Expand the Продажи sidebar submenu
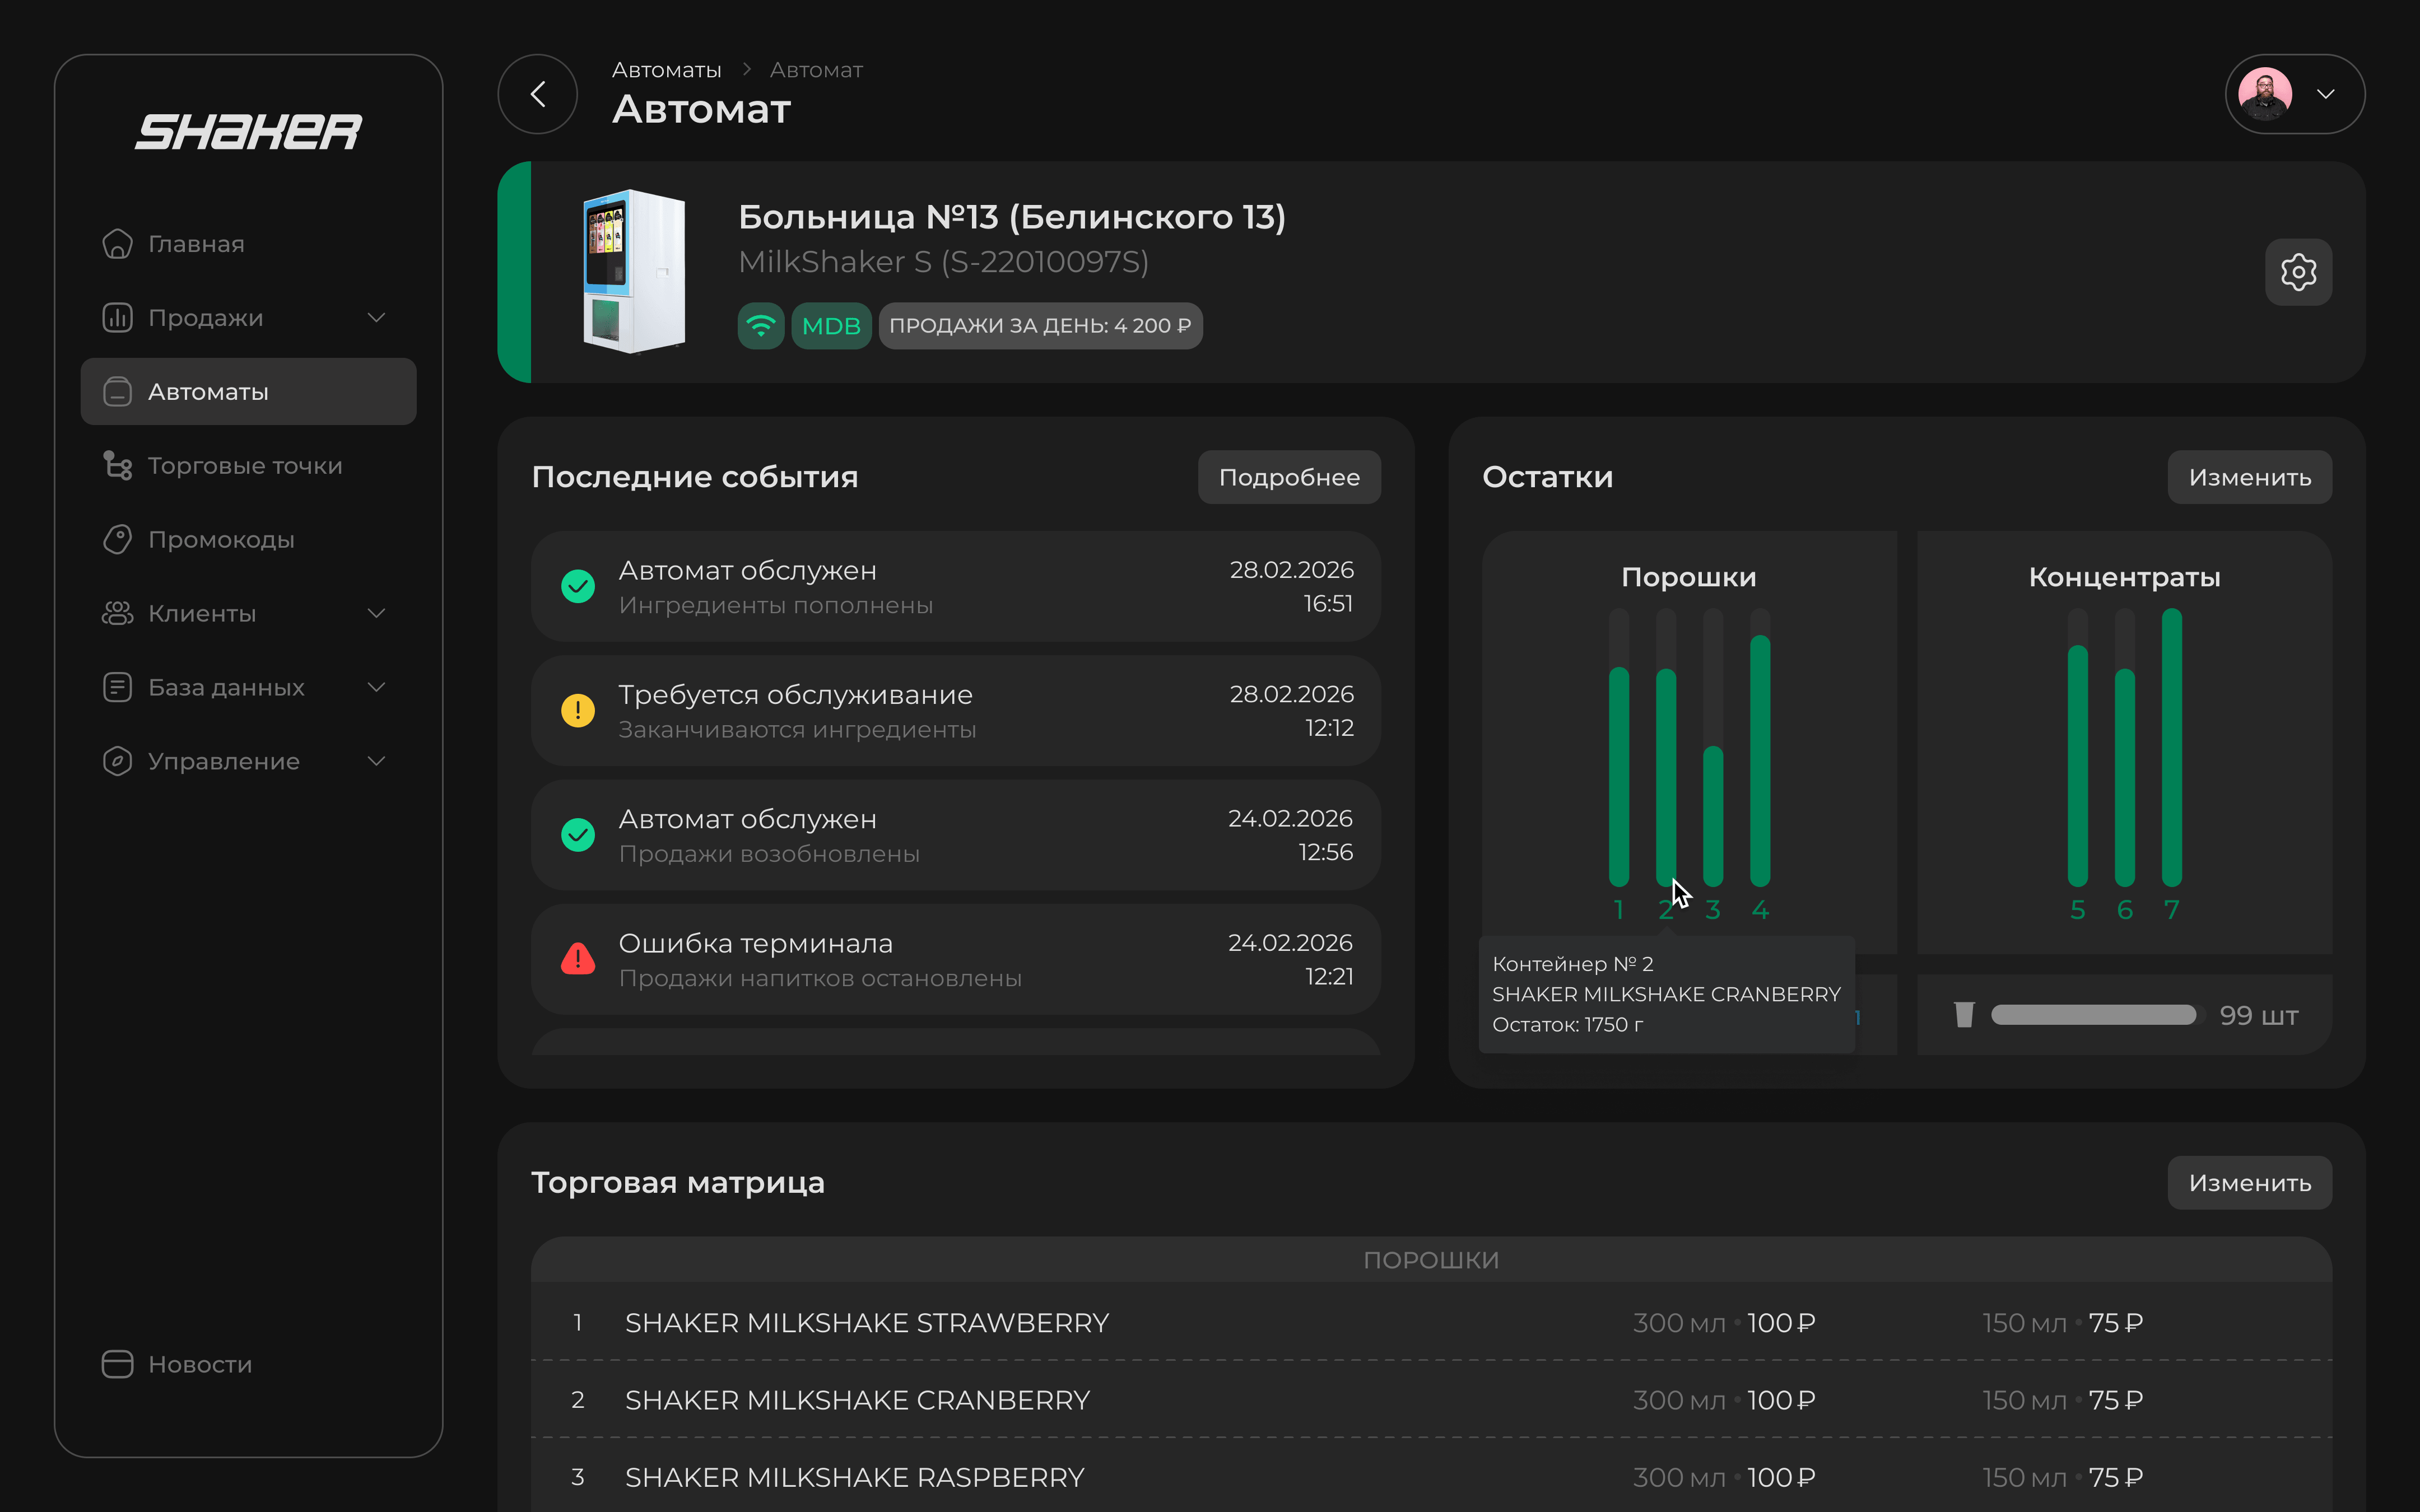 point(376,318)
